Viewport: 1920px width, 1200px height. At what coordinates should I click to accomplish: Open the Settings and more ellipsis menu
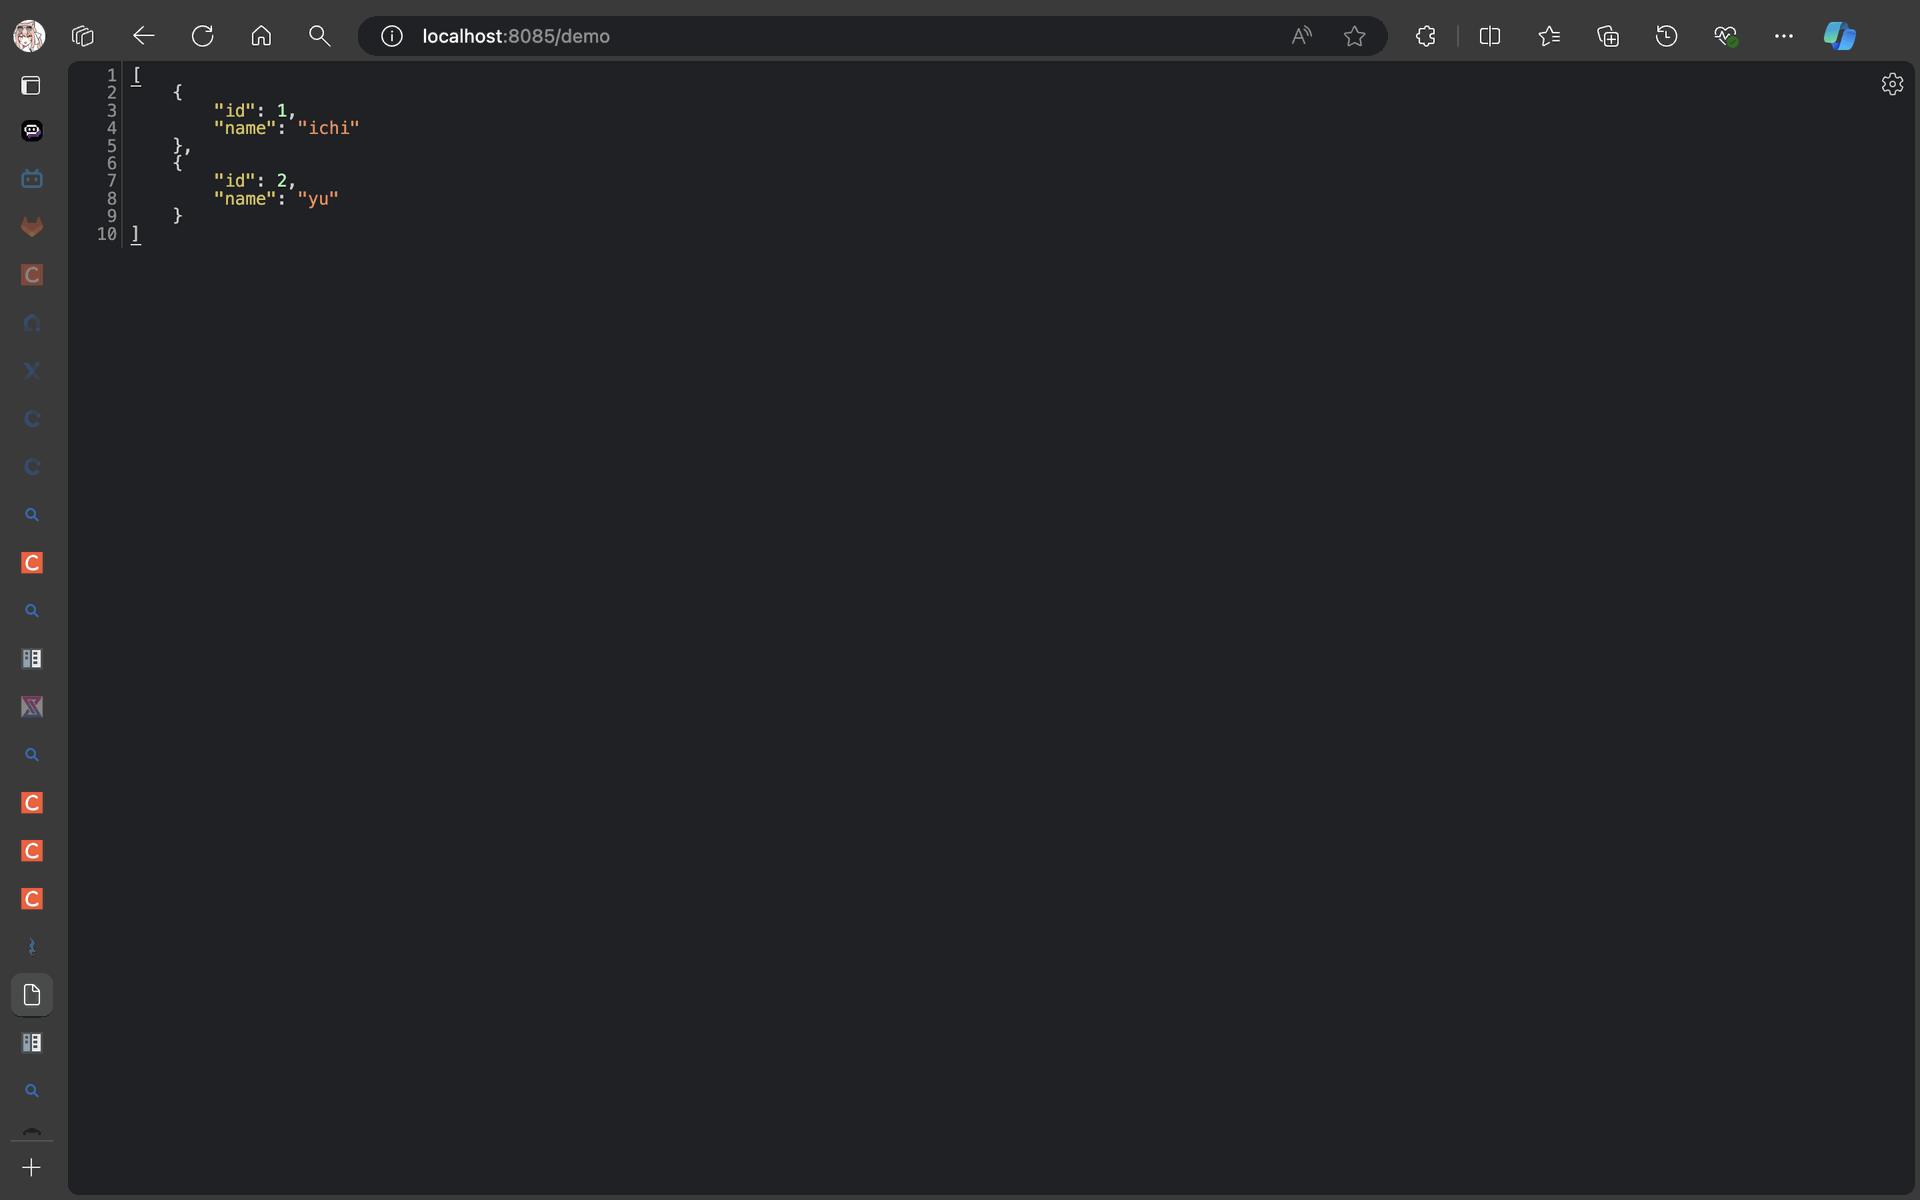pos(1784,36)
